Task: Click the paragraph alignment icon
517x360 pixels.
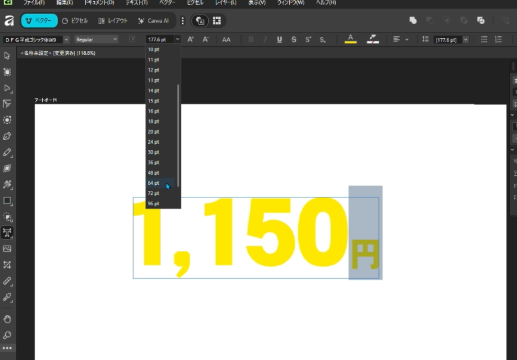Action: point(396,39)
